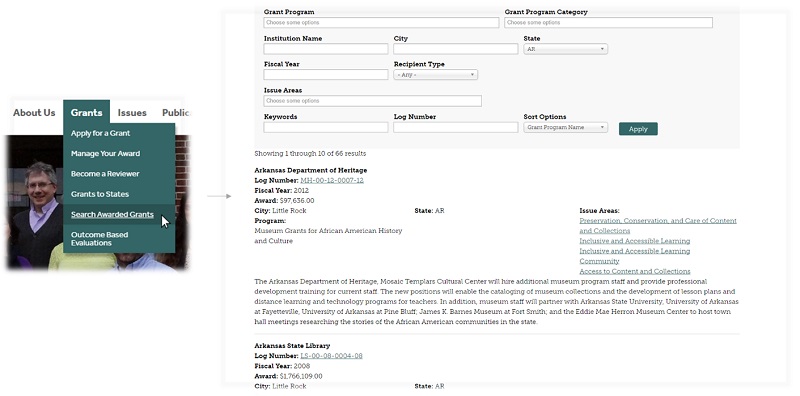
Task: Open the Issues menu item
Action: tap(132, 113)
